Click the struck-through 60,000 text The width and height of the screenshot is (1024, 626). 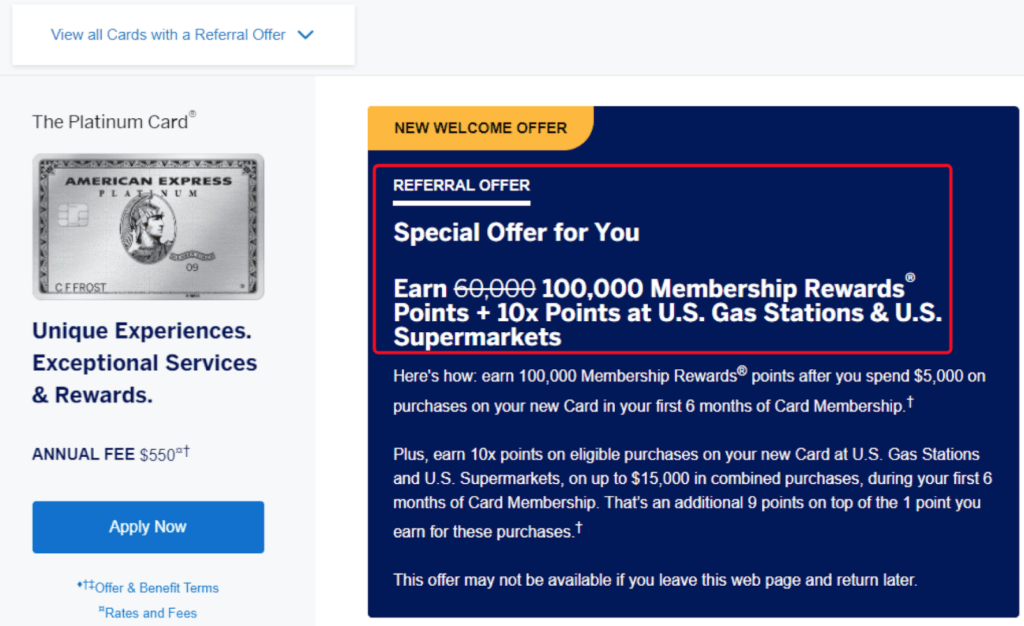coord(494,289)
